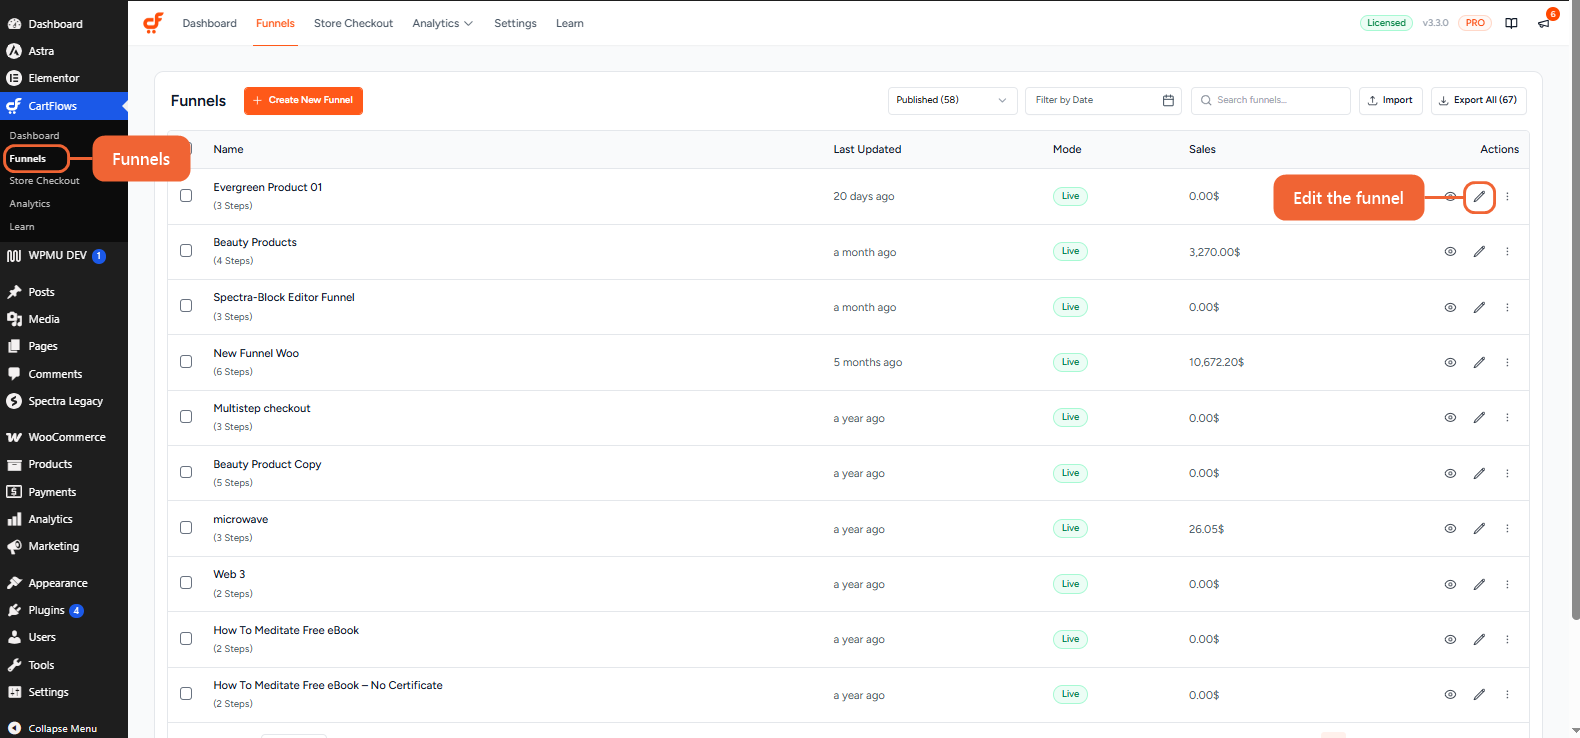Open the Elementor sidebar menu
The image size is (1580, 738).
(64, 78)
